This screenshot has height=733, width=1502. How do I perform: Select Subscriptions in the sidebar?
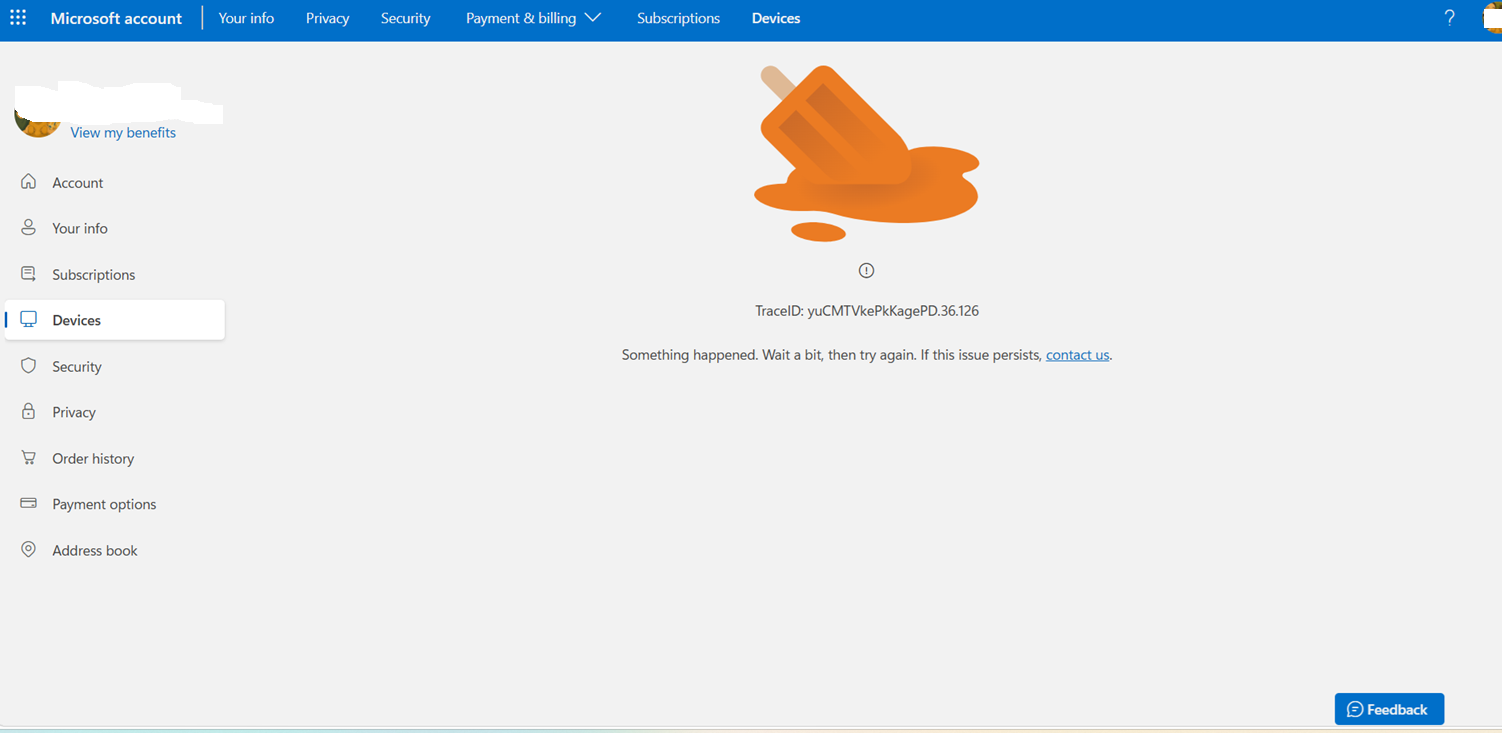tap(115, 274)
